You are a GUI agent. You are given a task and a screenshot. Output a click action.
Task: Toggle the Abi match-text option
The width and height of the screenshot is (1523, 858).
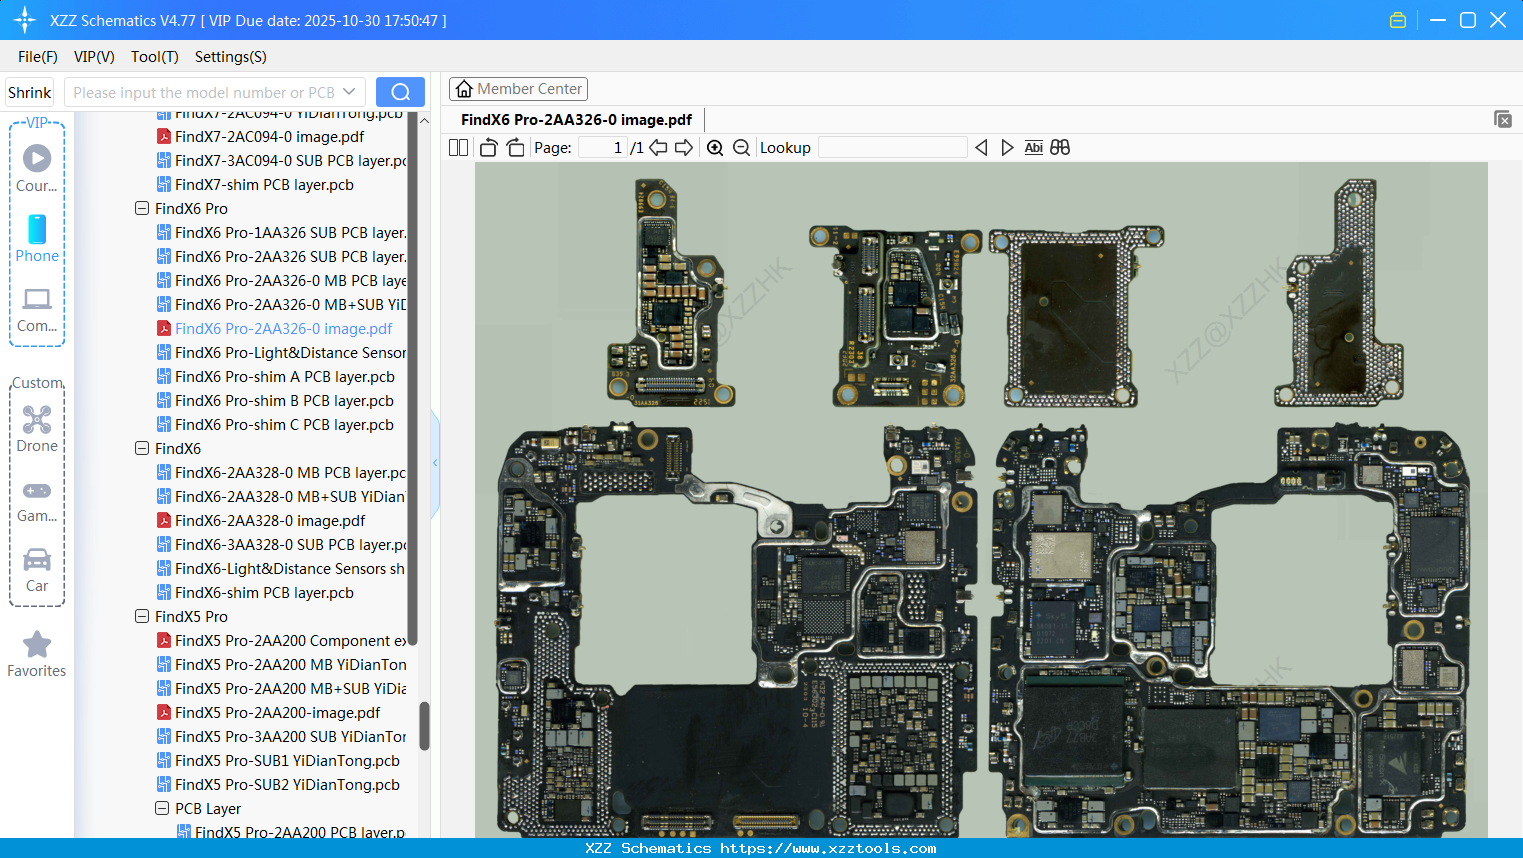(1033, 148)
